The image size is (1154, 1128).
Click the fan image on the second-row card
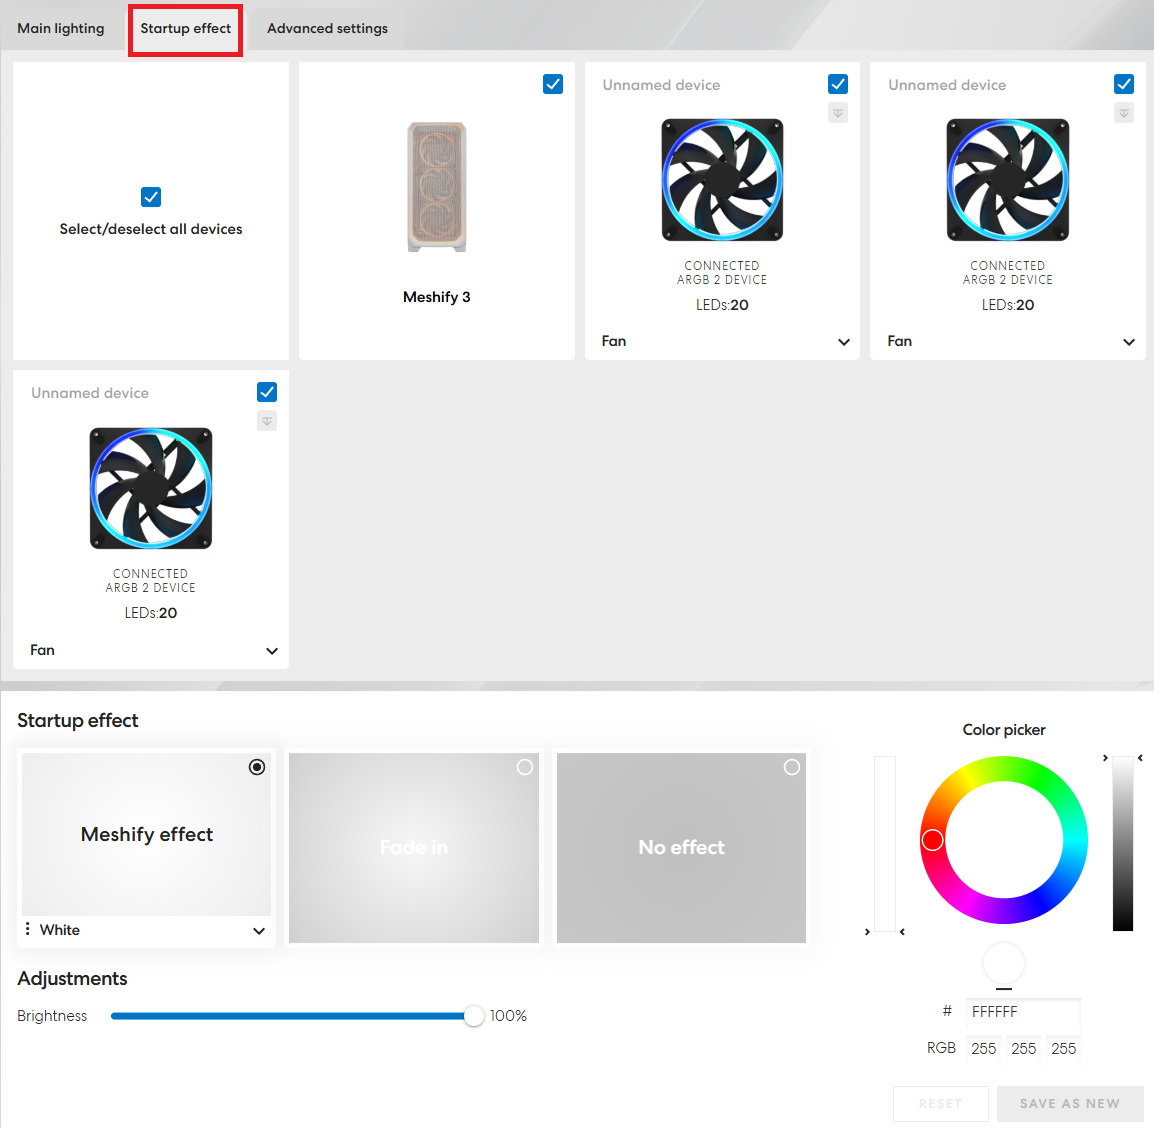[151, 488]
